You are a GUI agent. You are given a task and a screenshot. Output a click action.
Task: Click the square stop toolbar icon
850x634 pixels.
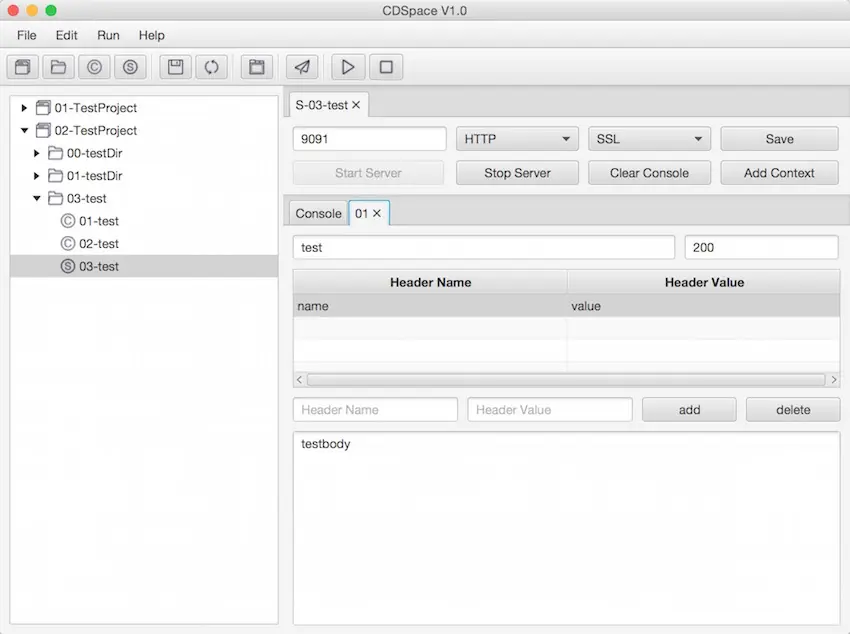point(386,67)
